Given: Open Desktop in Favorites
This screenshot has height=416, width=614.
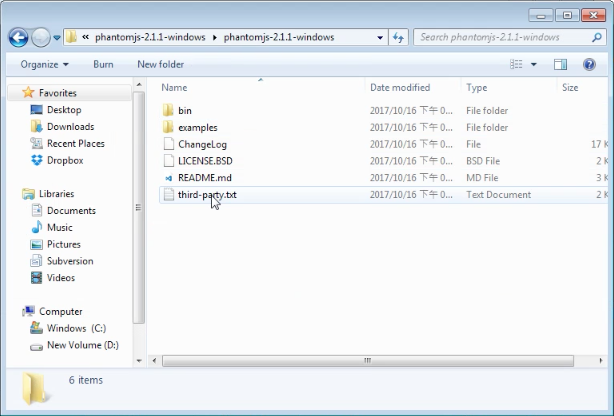Looking at the screenshot, I should [64, 110].
